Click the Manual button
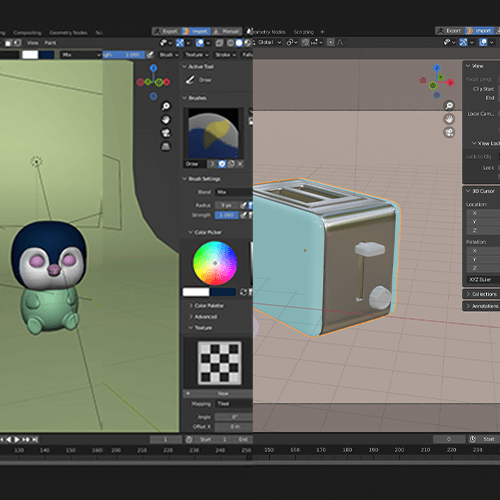Viewport: 500px width, 500px height. point(227,31)
